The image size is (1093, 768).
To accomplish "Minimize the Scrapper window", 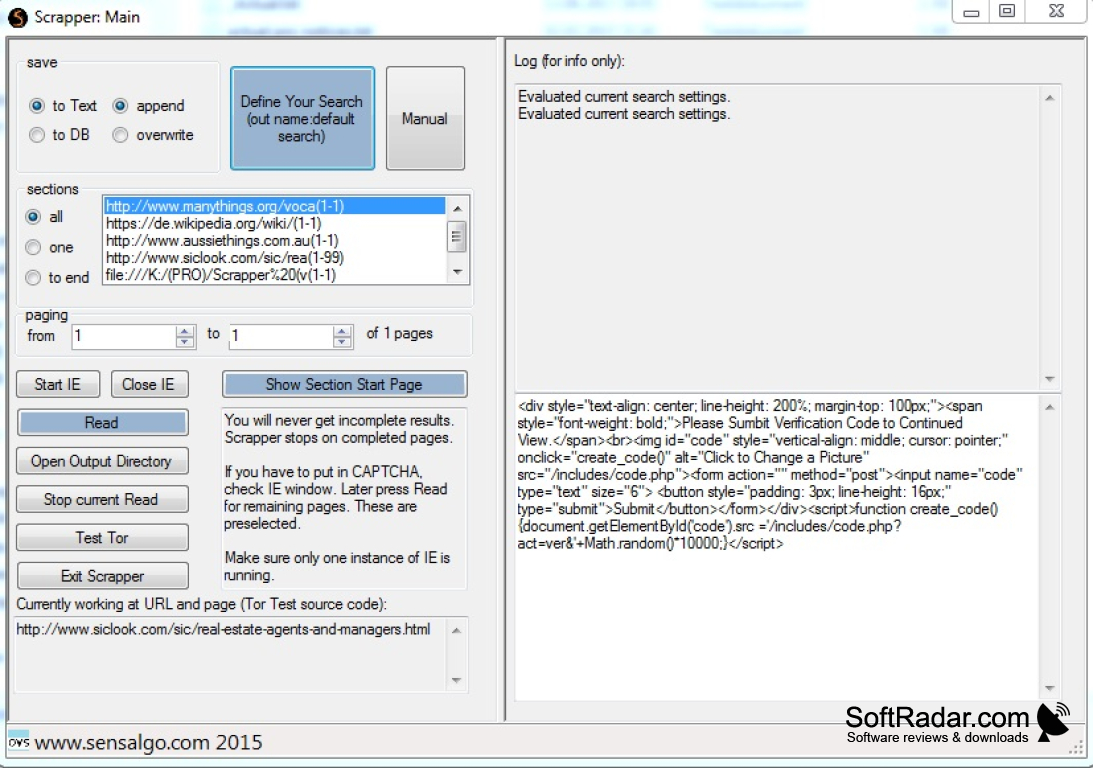I will [971, 12].
